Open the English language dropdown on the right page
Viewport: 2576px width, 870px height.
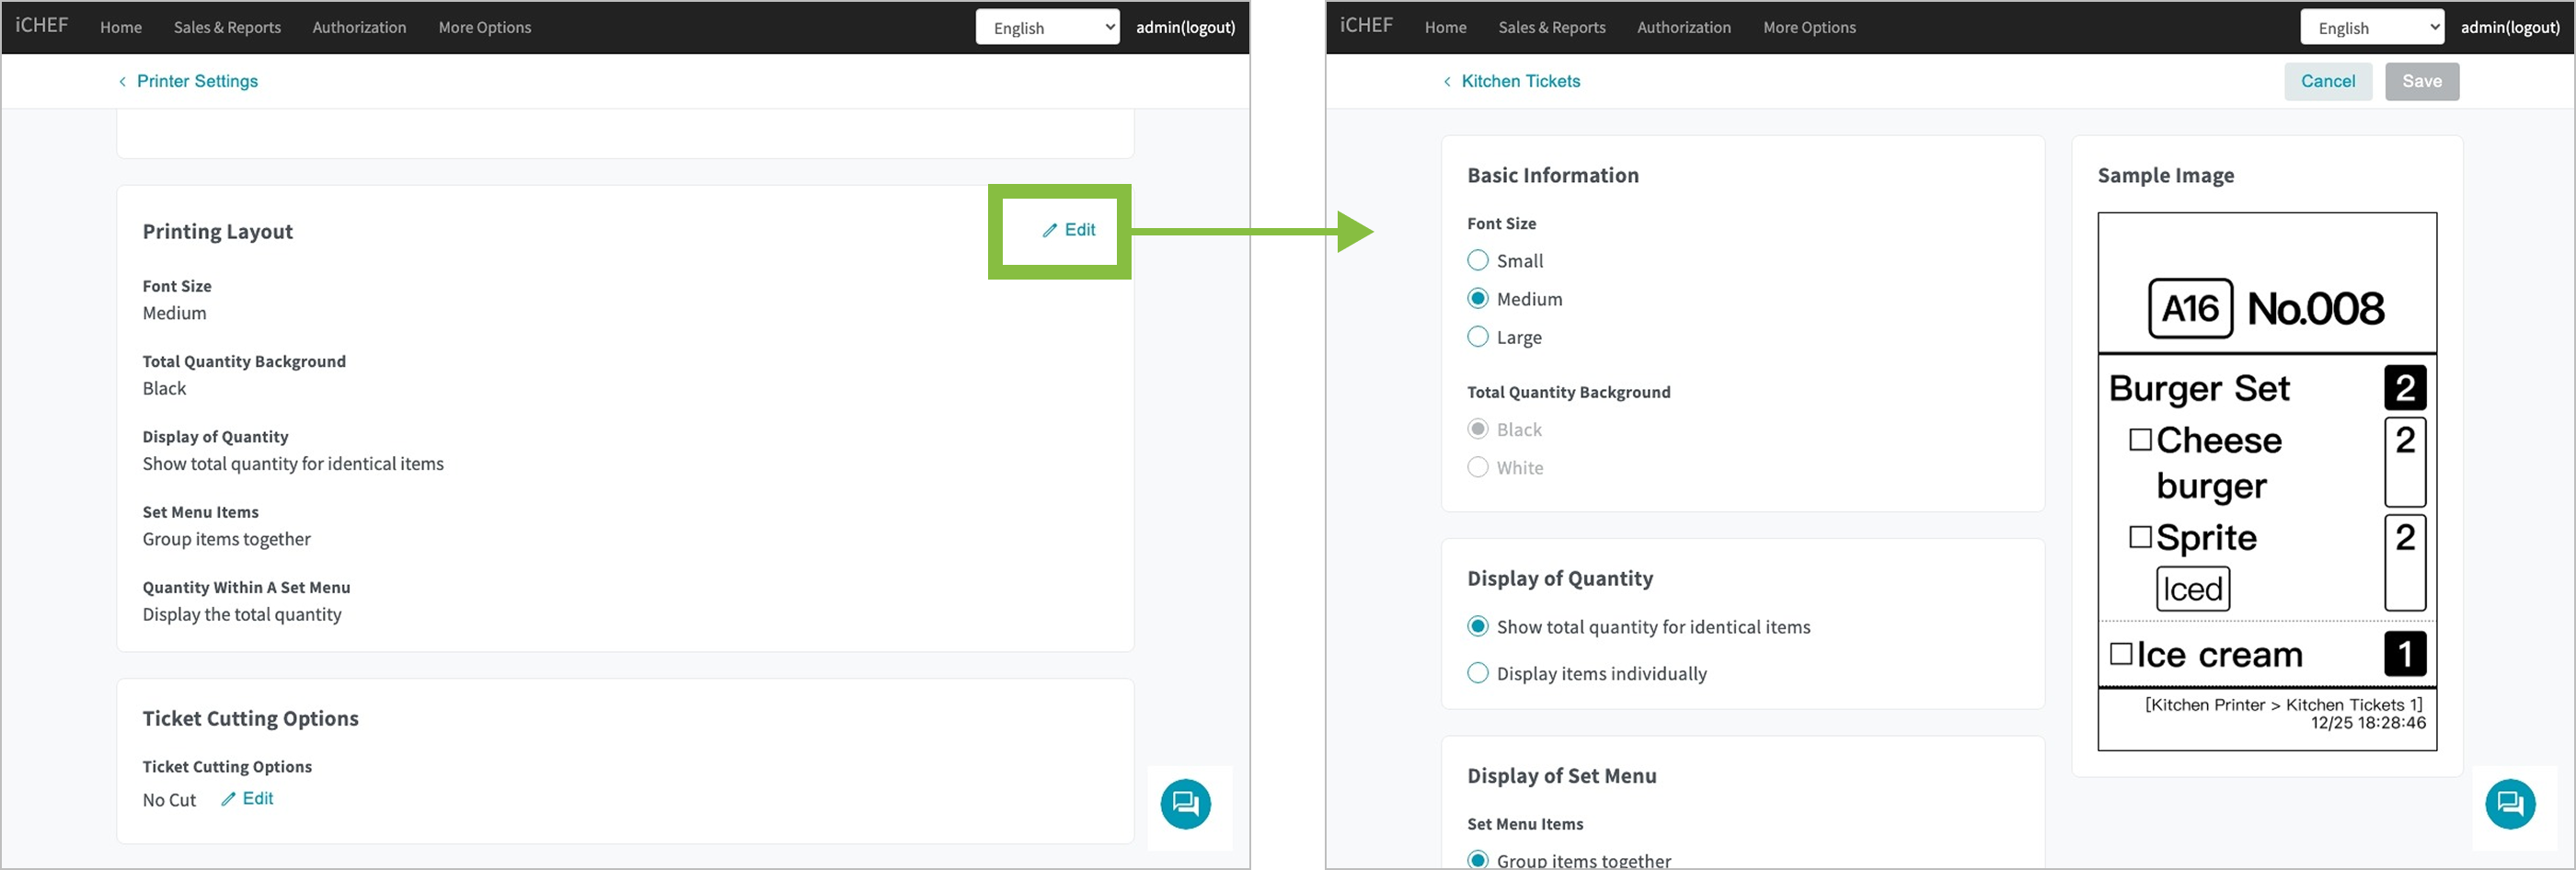point(2371,27)
